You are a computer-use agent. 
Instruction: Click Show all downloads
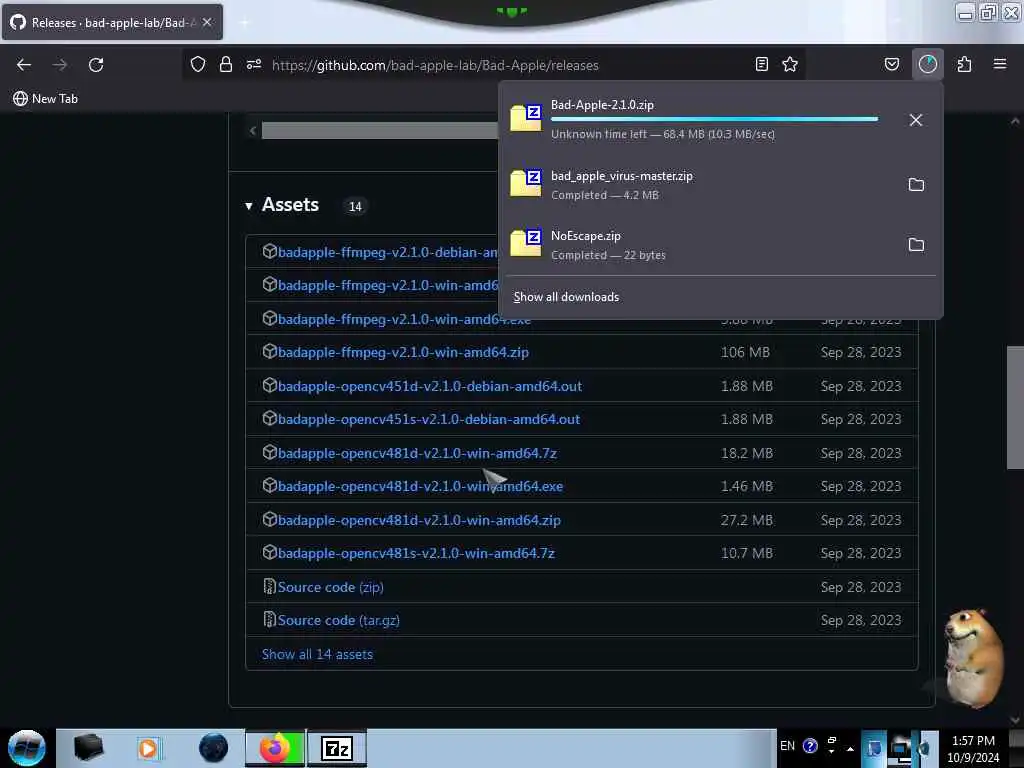coord(566,297)
